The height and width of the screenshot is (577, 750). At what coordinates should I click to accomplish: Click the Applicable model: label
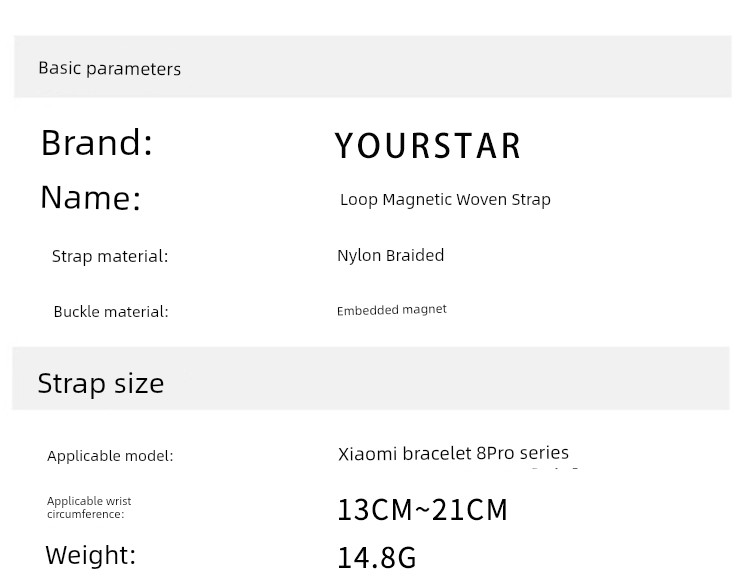coord(110,455)
